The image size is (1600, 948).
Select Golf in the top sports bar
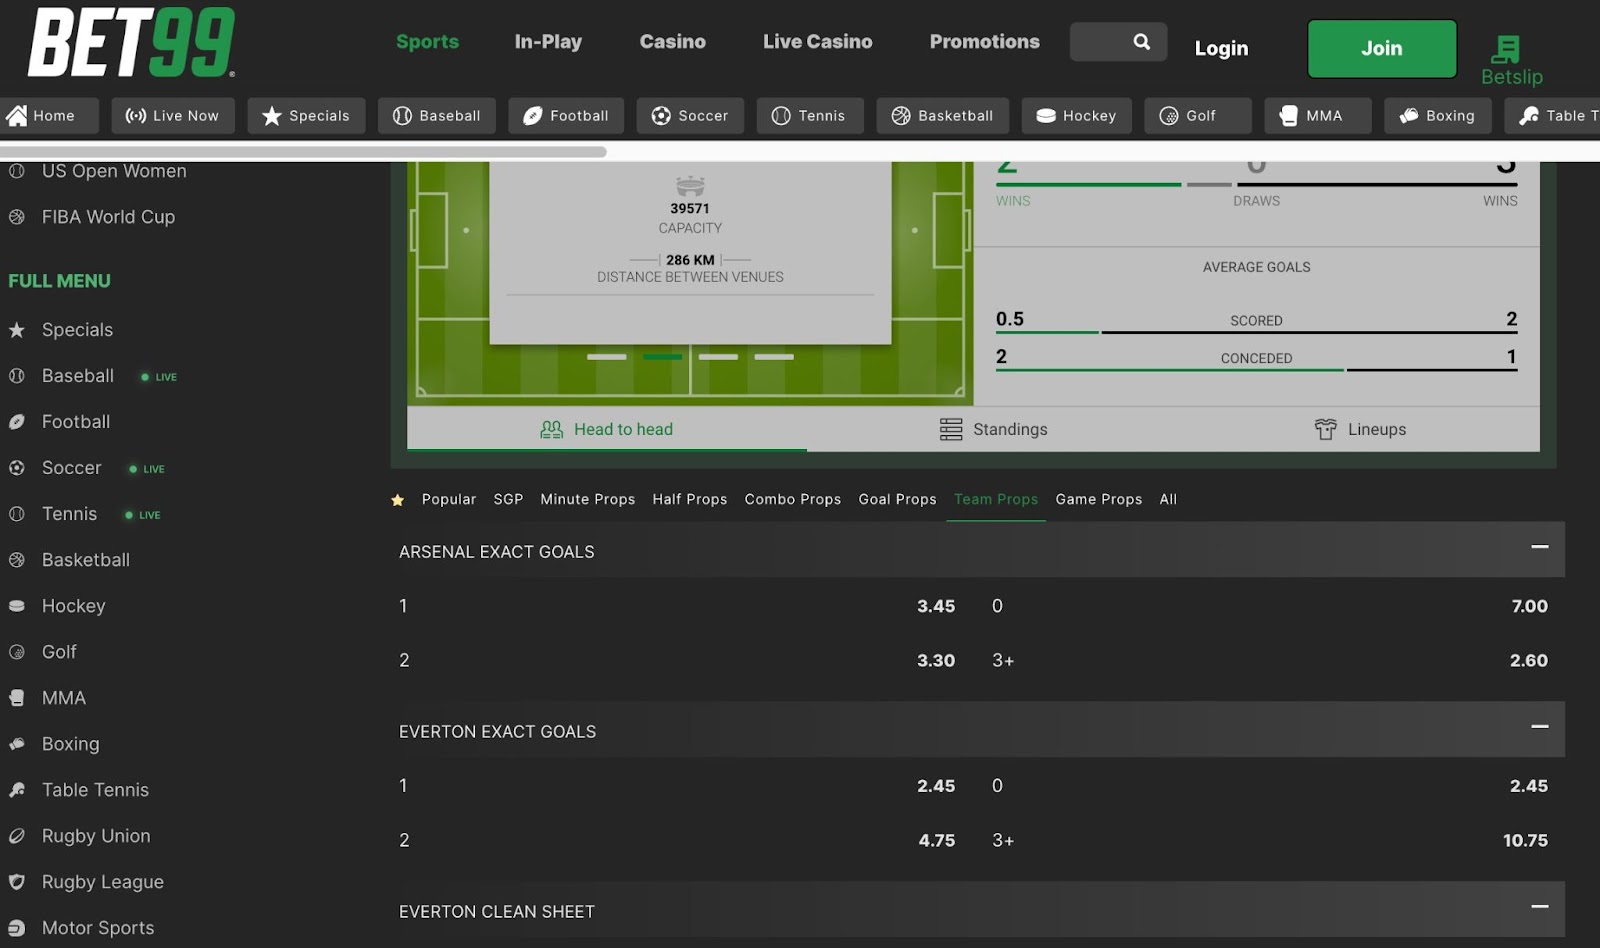point(1198,116)
